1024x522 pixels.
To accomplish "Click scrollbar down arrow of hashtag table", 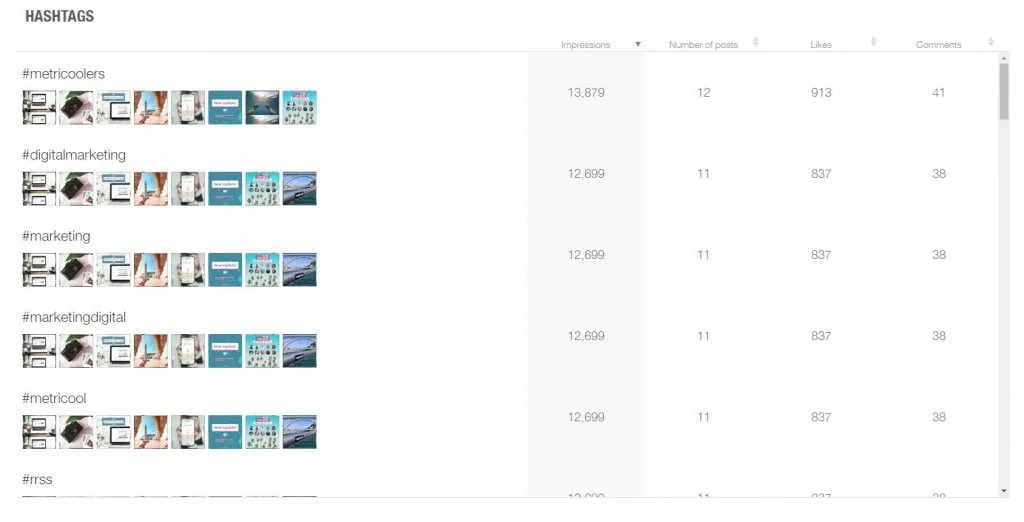I will coord(1004,491).
